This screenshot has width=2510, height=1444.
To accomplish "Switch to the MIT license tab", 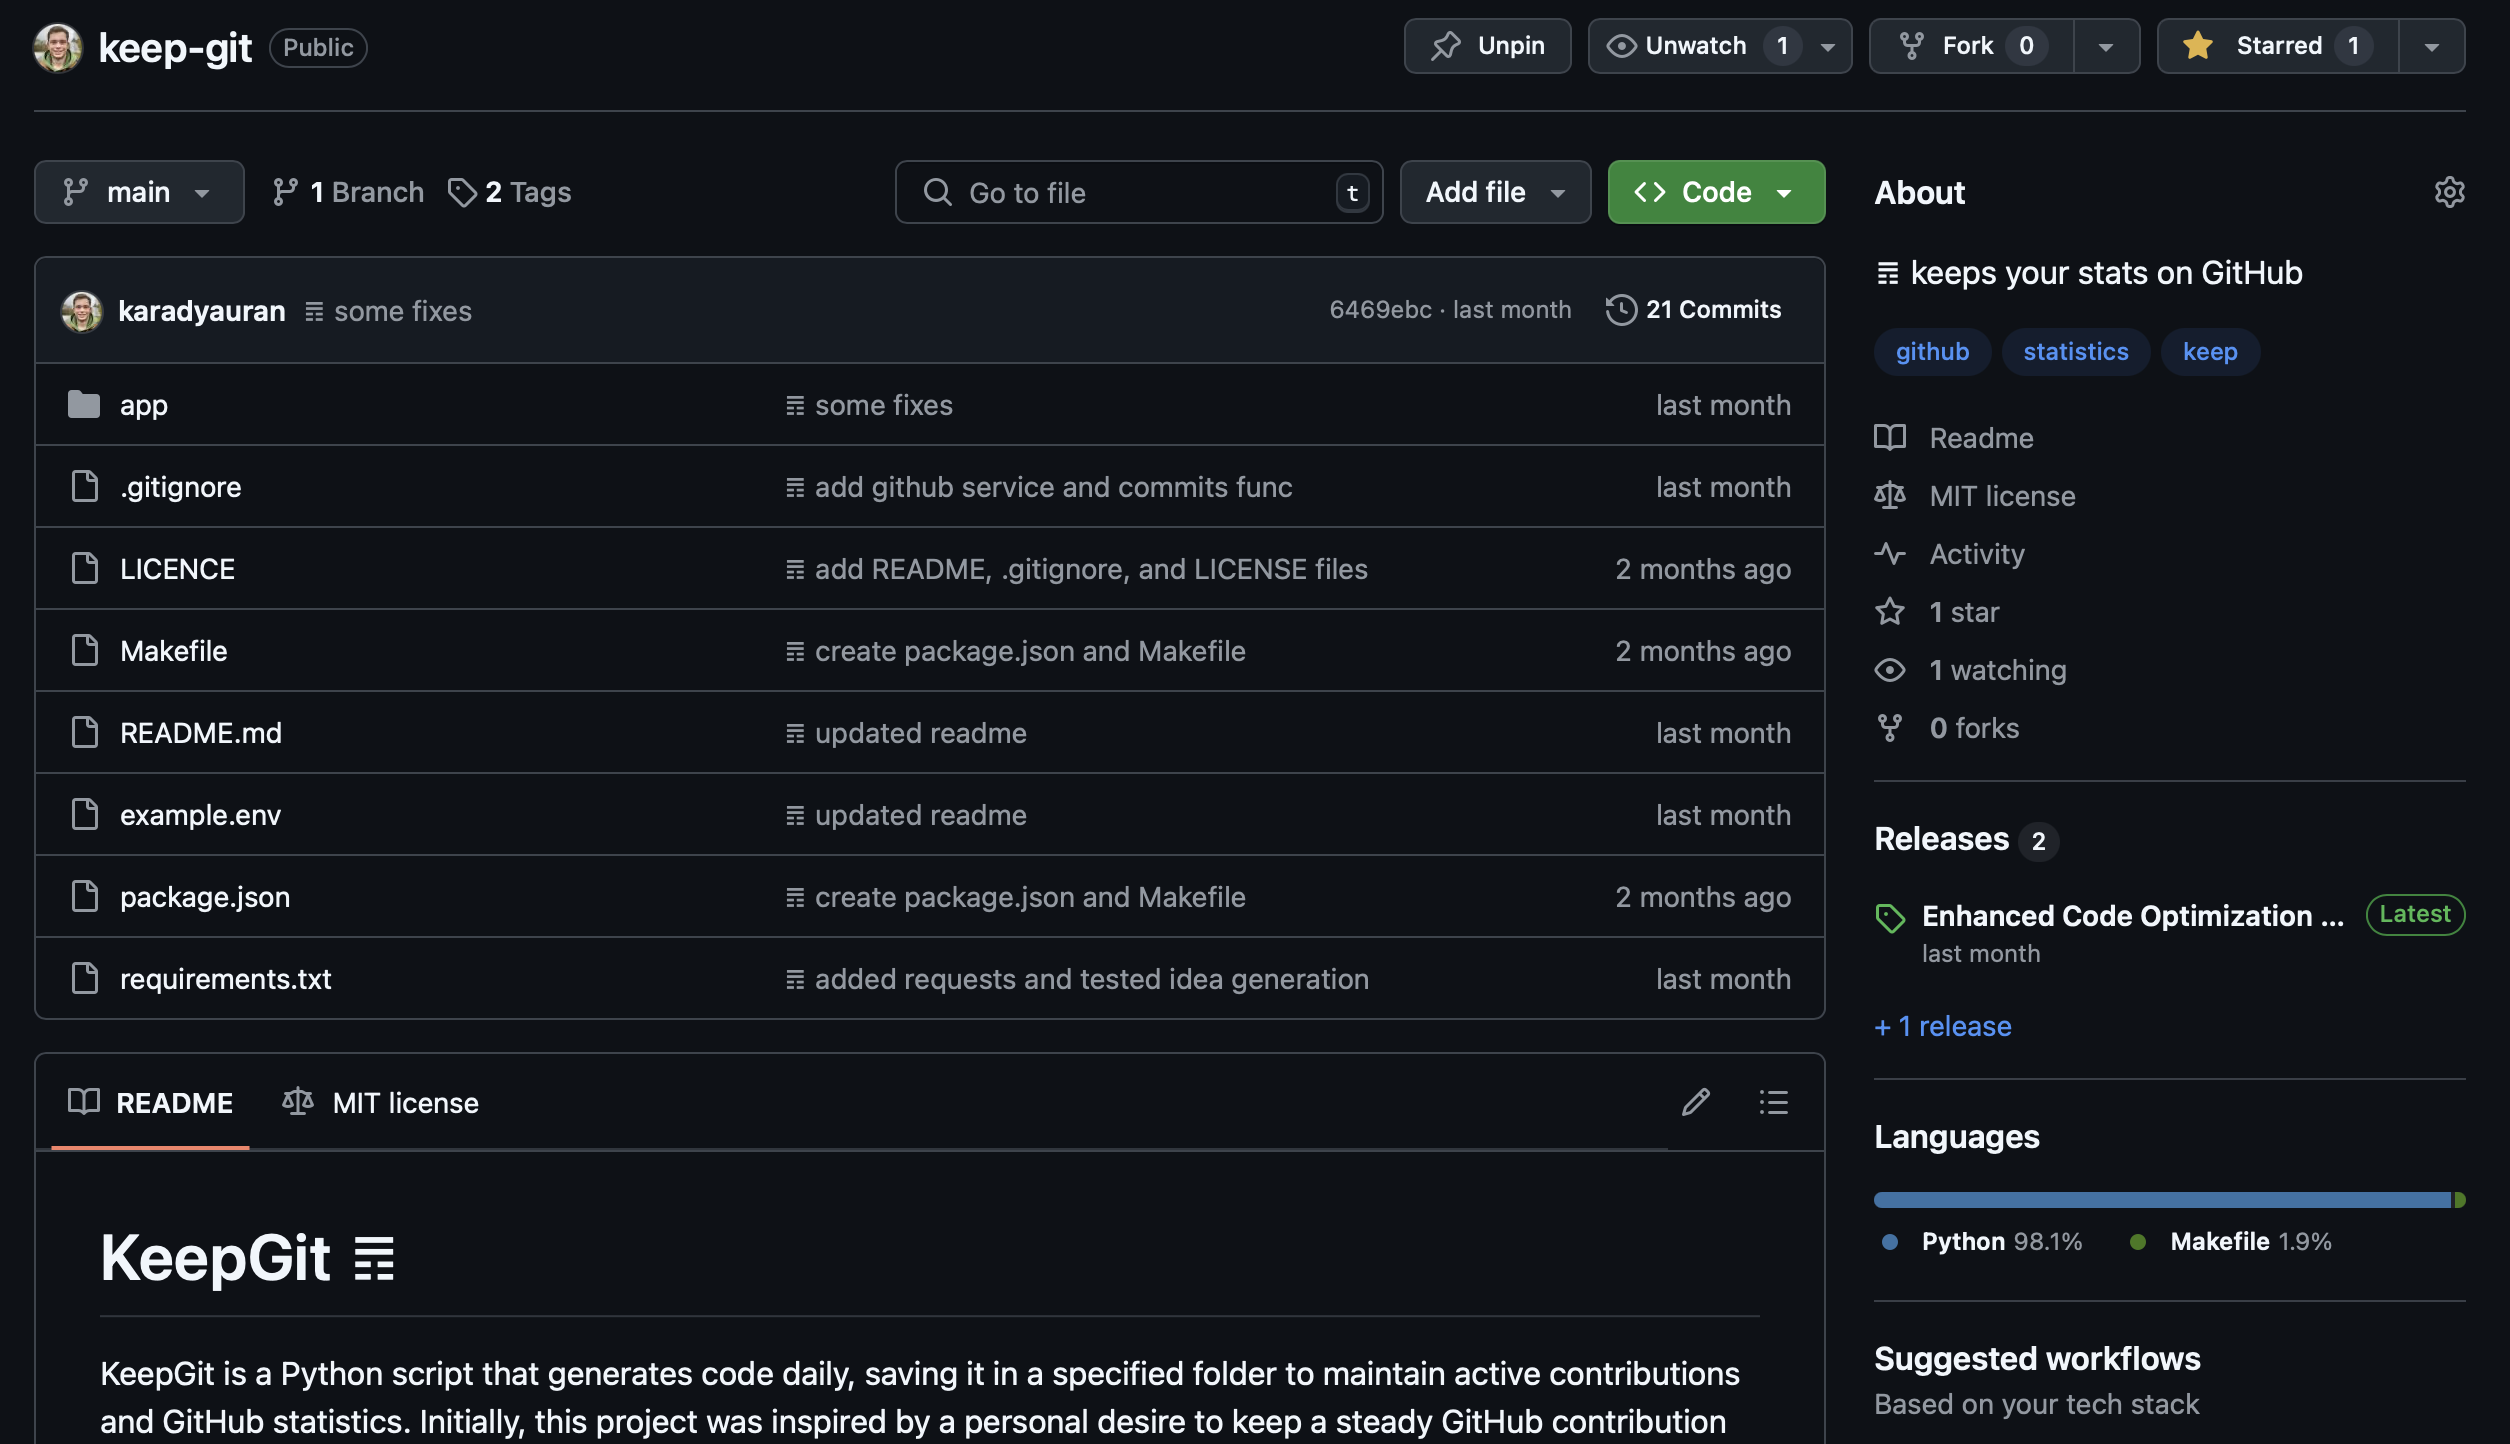I will [379, 1101].
